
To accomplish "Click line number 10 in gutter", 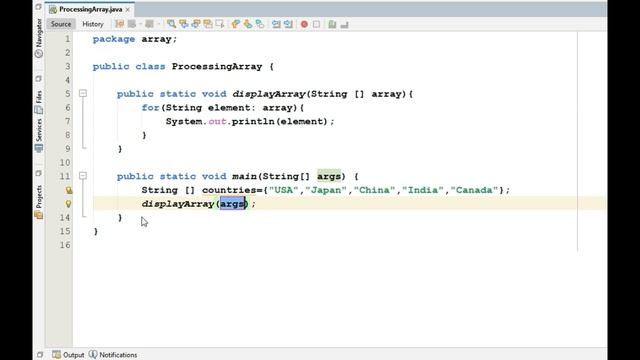I will tap(65, 162).
